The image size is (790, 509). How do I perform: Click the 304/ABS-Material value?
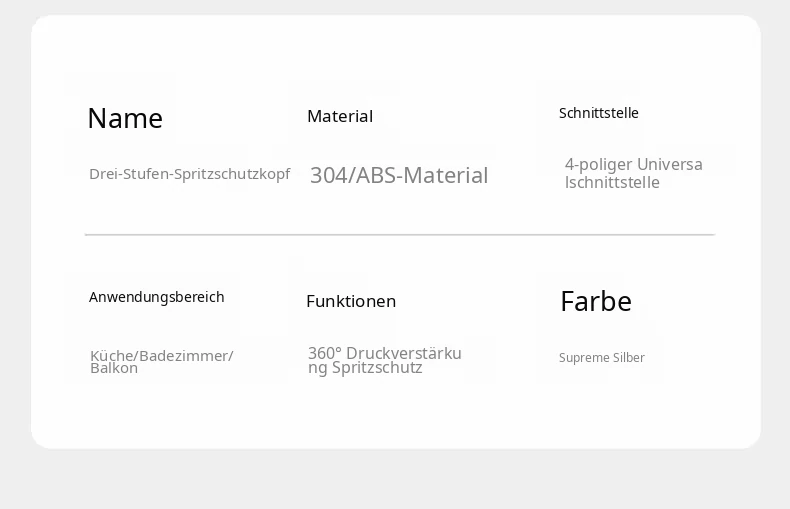tap(399, 175)
